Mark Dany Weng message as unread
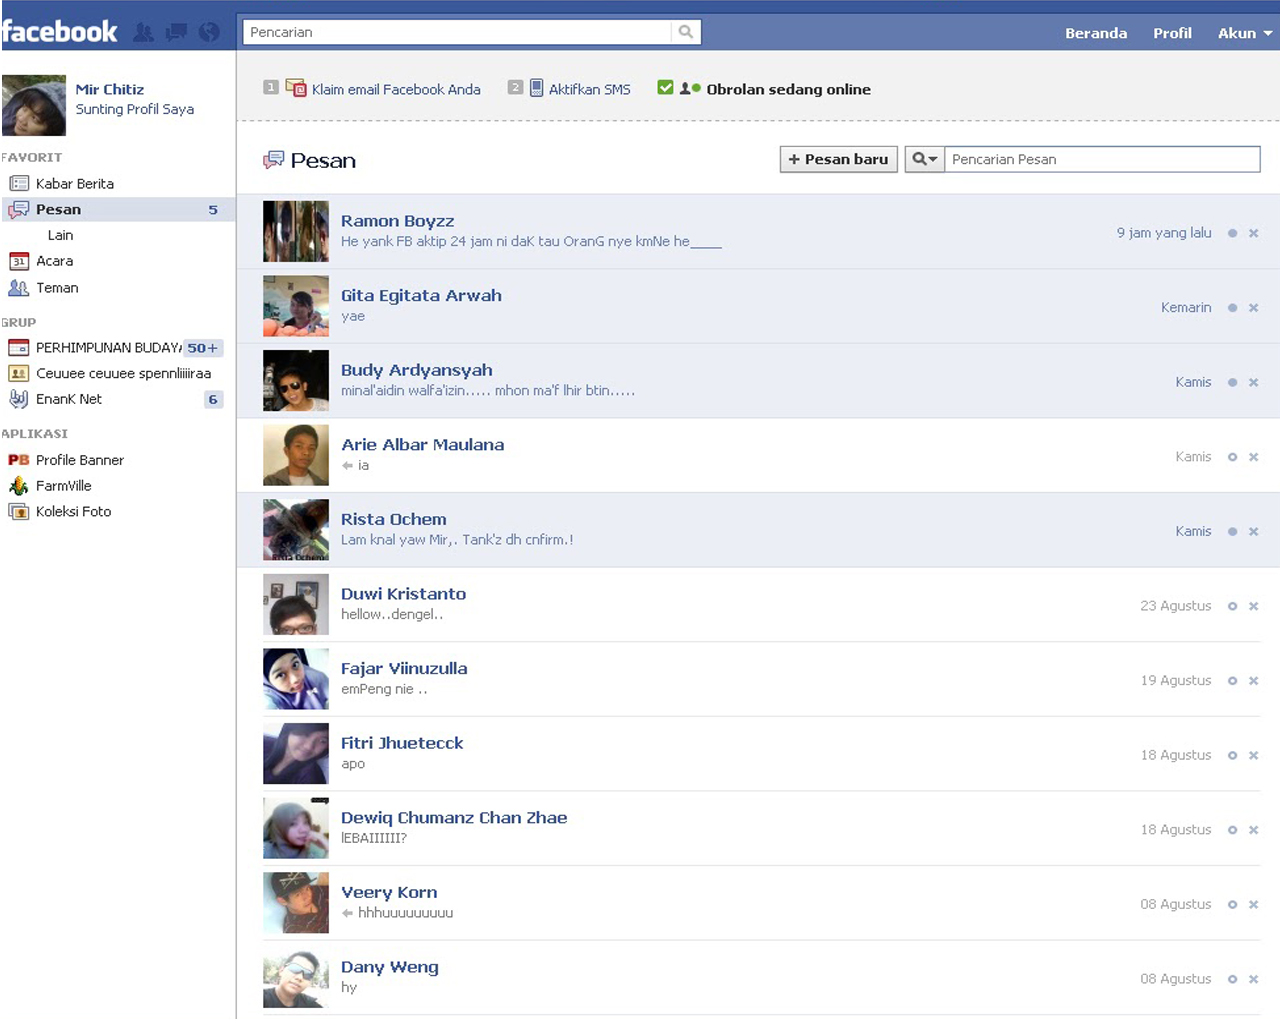Viewport: 1280px width, 1024px height. point(1233,979)
